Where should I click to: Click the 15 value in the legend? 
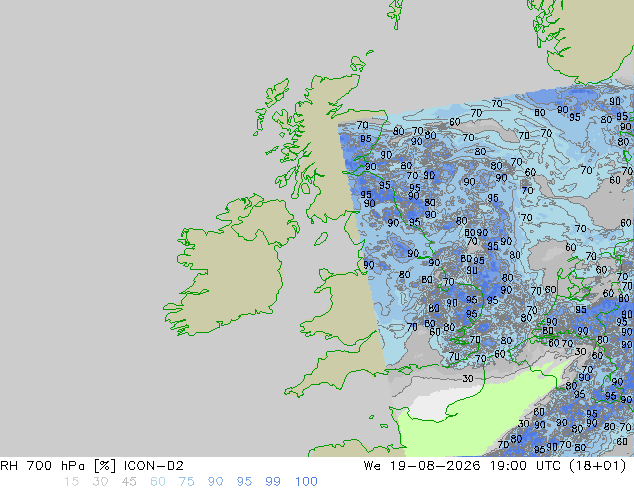point(71,482)
